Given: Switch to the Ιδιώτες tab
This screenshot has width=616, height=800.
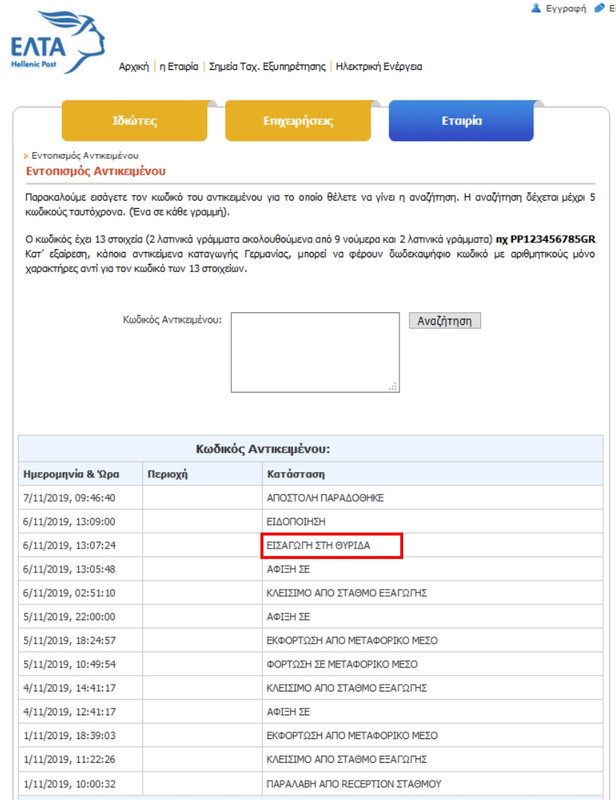Looking at the screenshot, I should click(x=135, y=121).
